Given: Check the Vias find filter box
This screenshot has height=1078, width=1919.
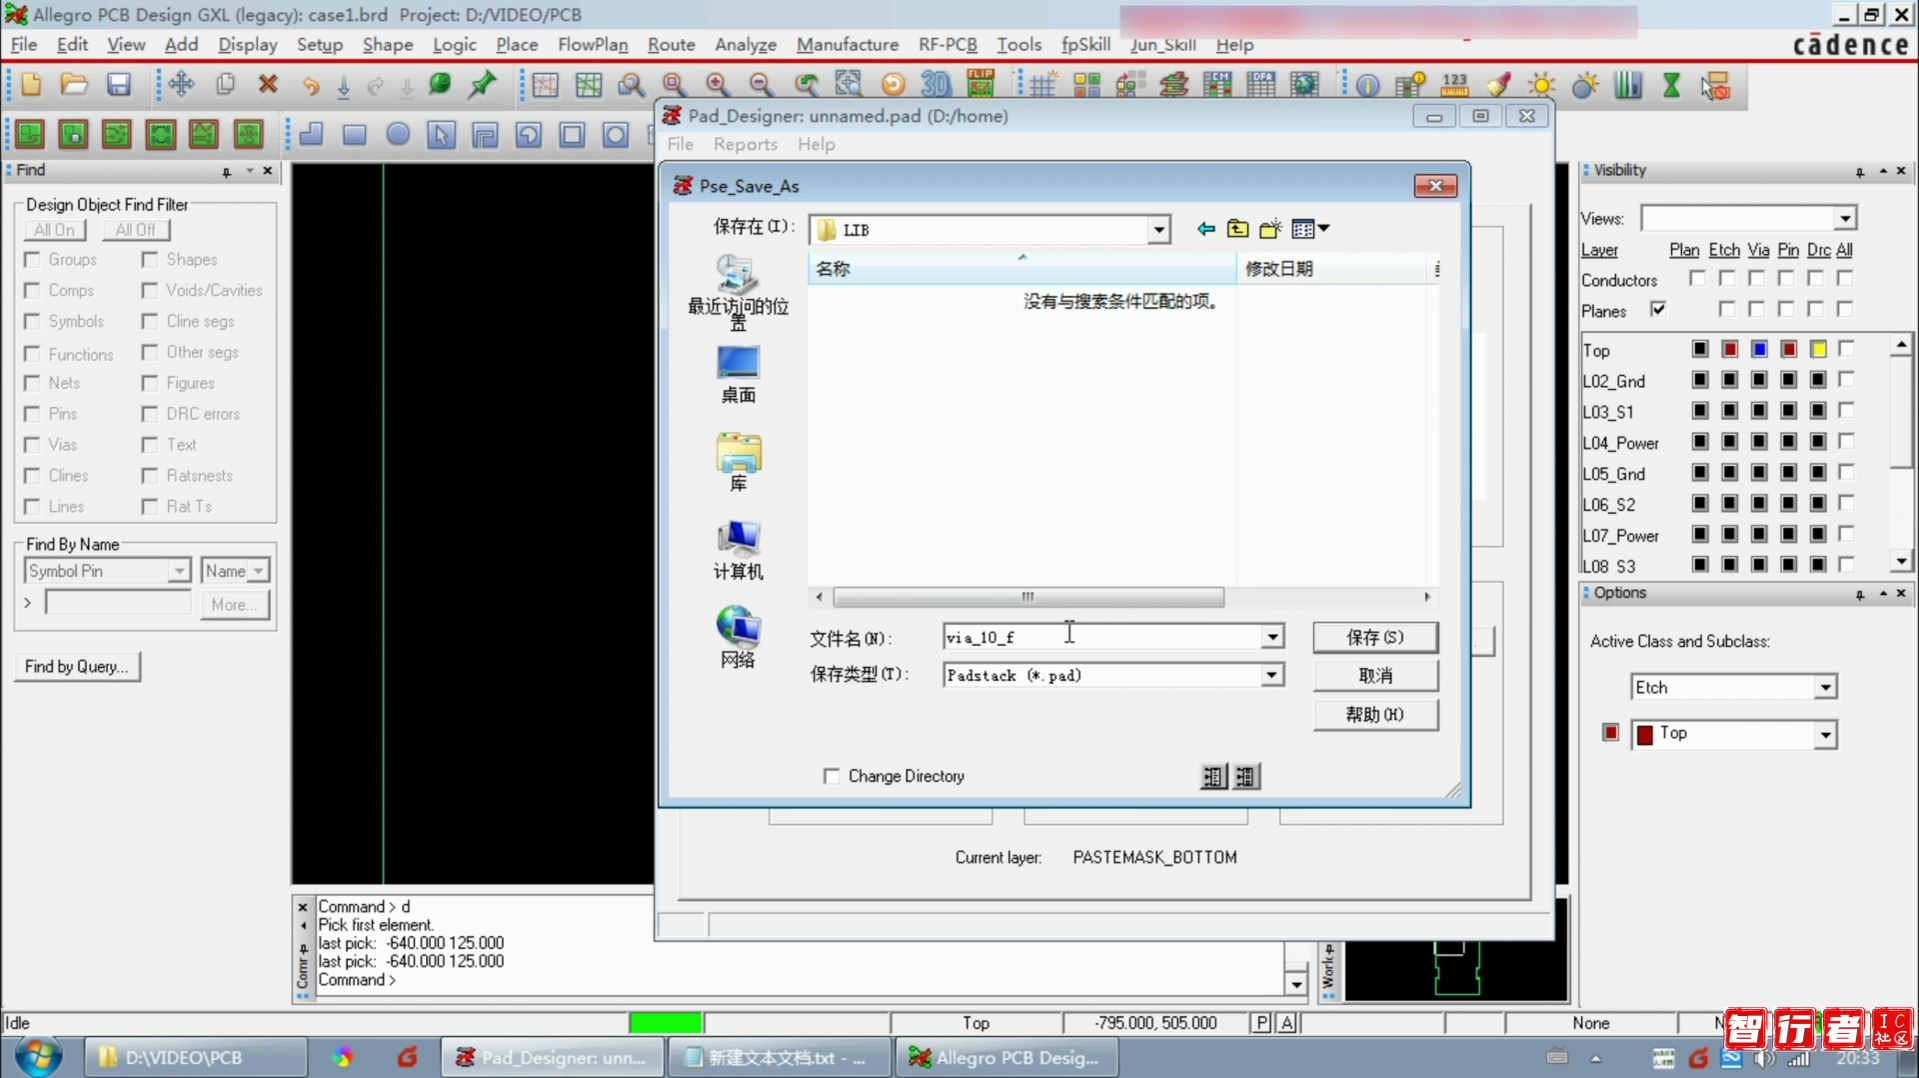Looking at the screenshot, I should click(x=32, y=445).
